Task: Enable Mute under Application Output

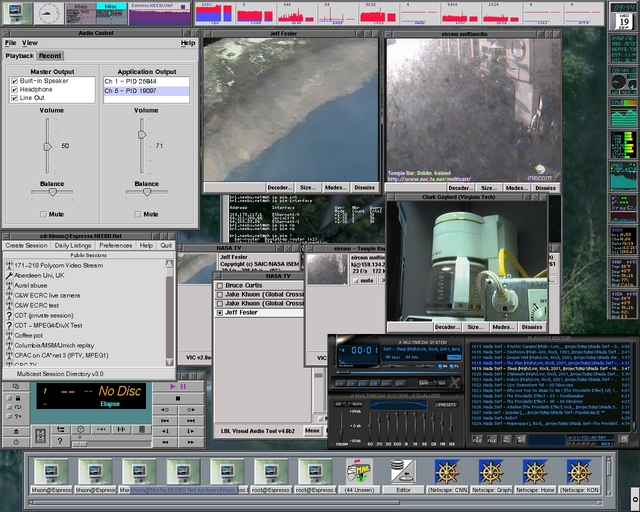Action: click(138, 214)
